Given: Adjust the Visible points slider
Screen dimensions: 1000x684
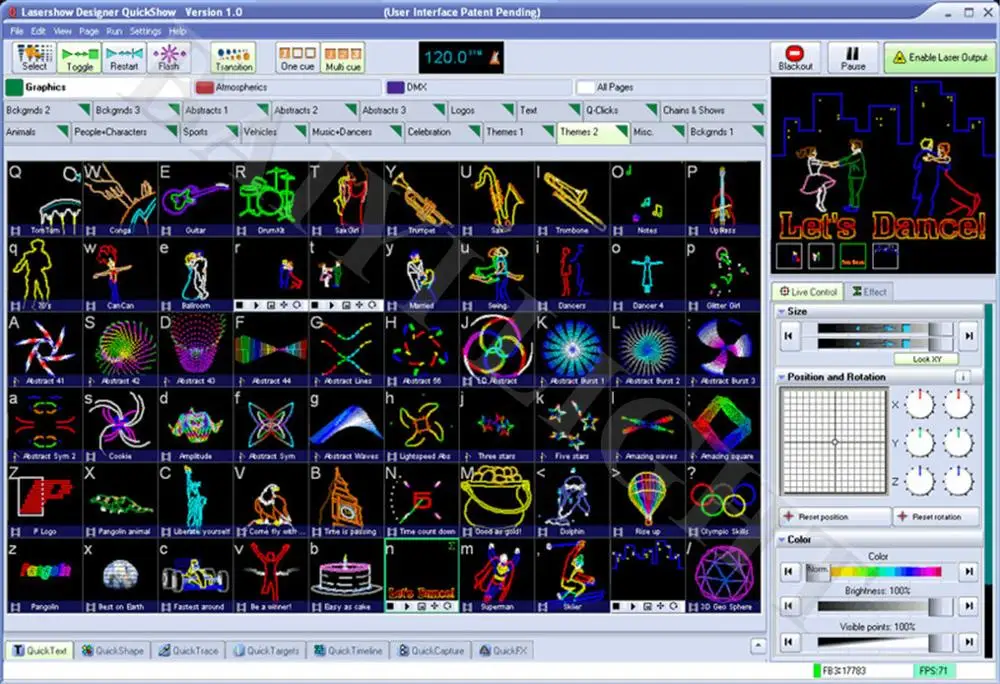Looking at the screenshot, I should tap(885, 642).
